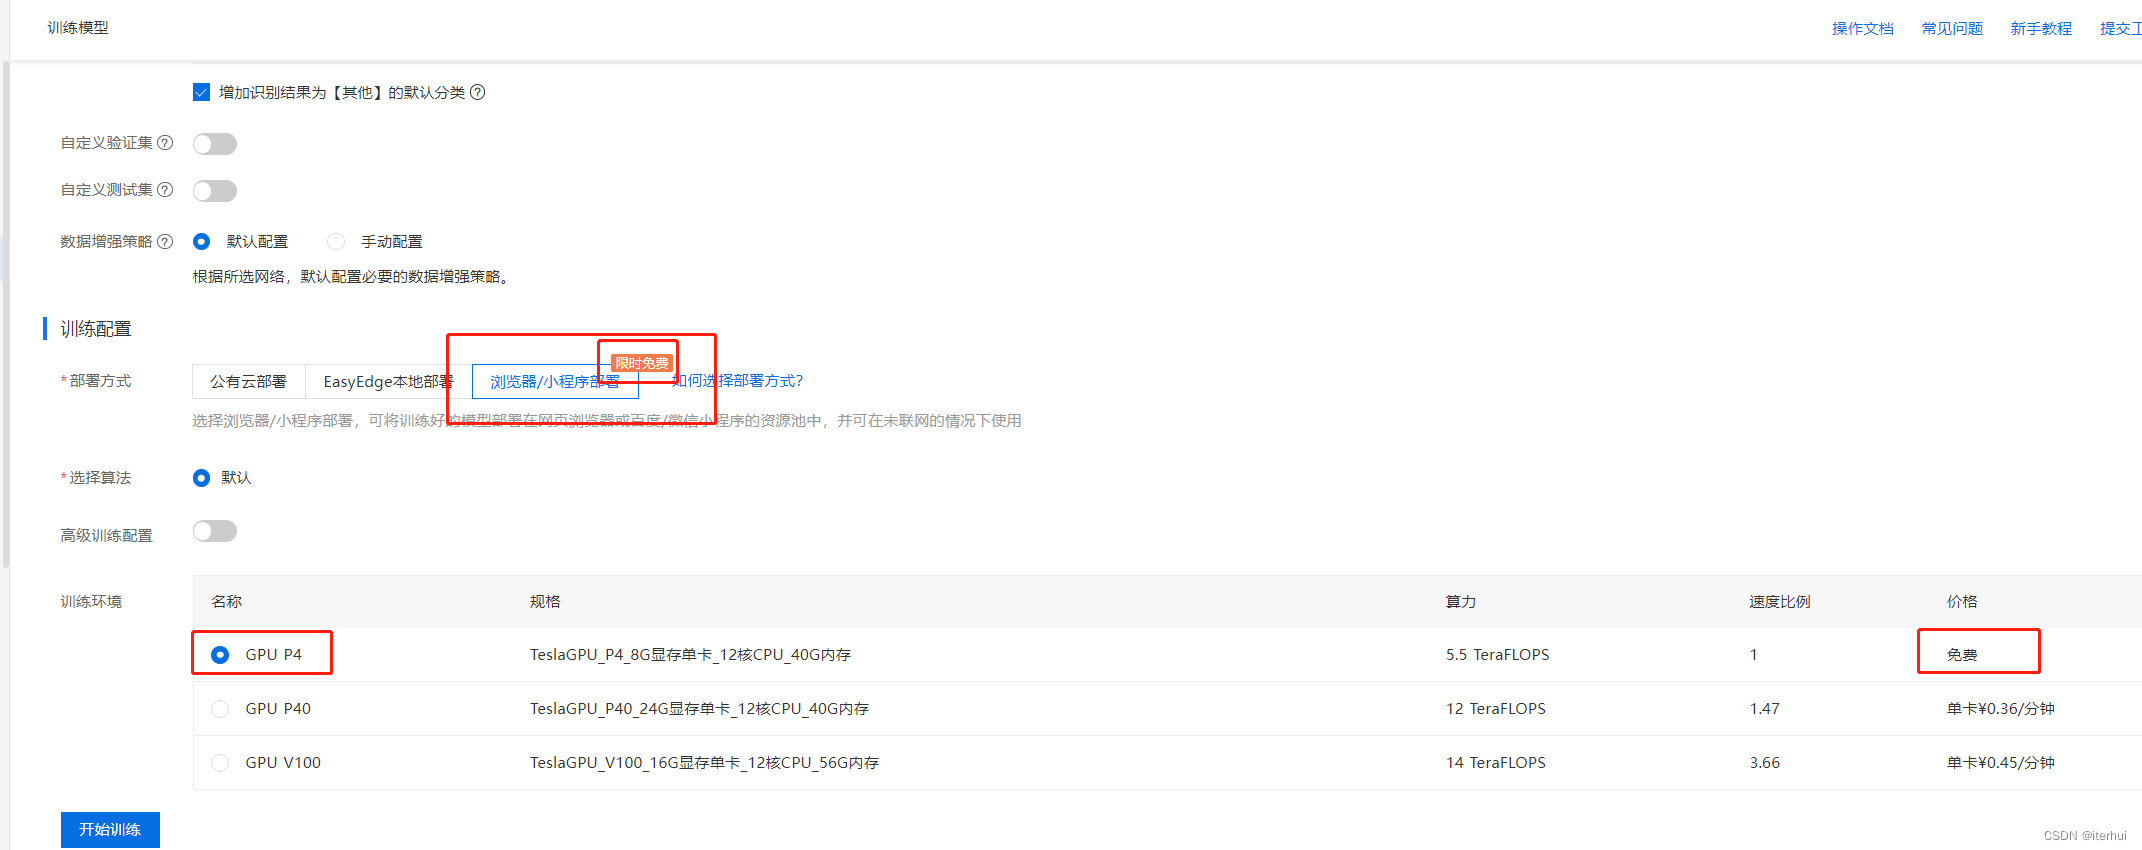Click the 速度比例 column header

[x=1780, y=602]
